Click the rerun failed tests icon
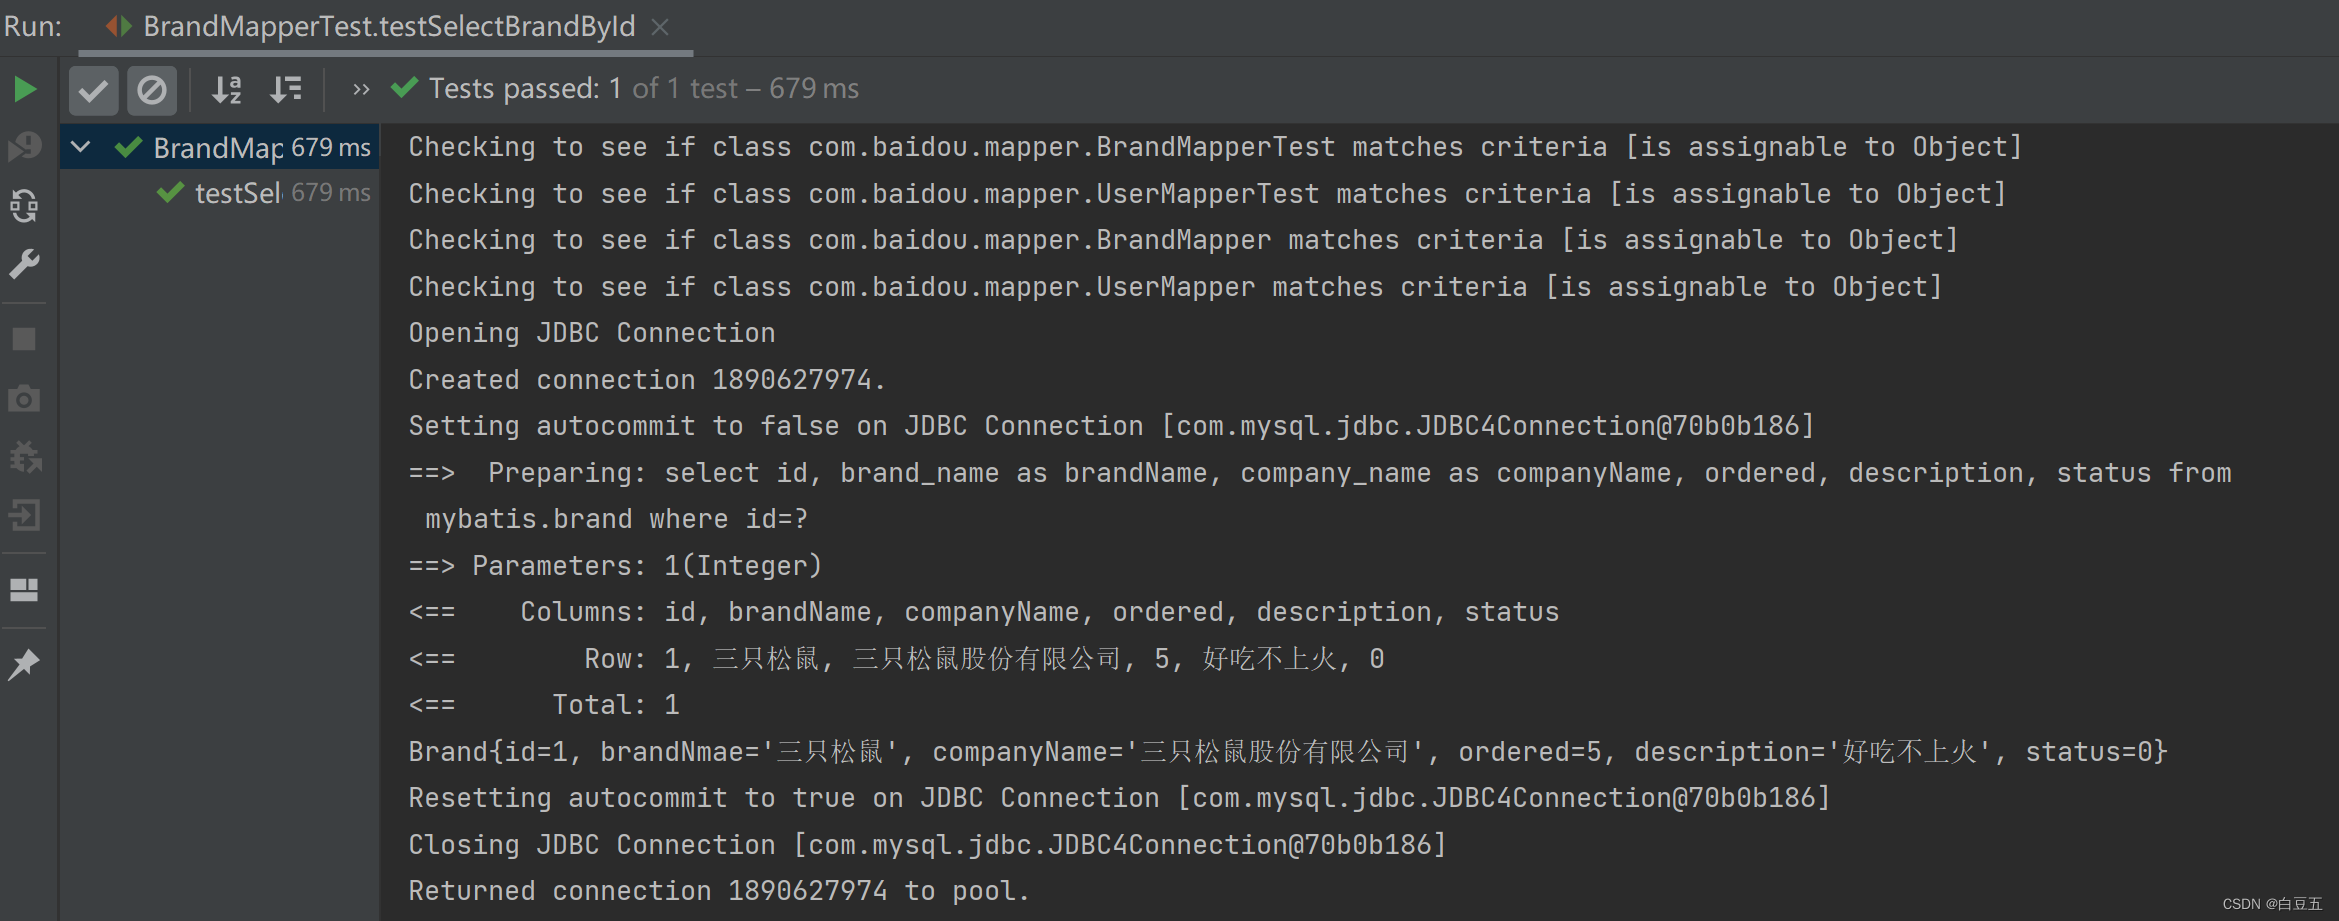 pyautogui.click(x=25, y=147)
